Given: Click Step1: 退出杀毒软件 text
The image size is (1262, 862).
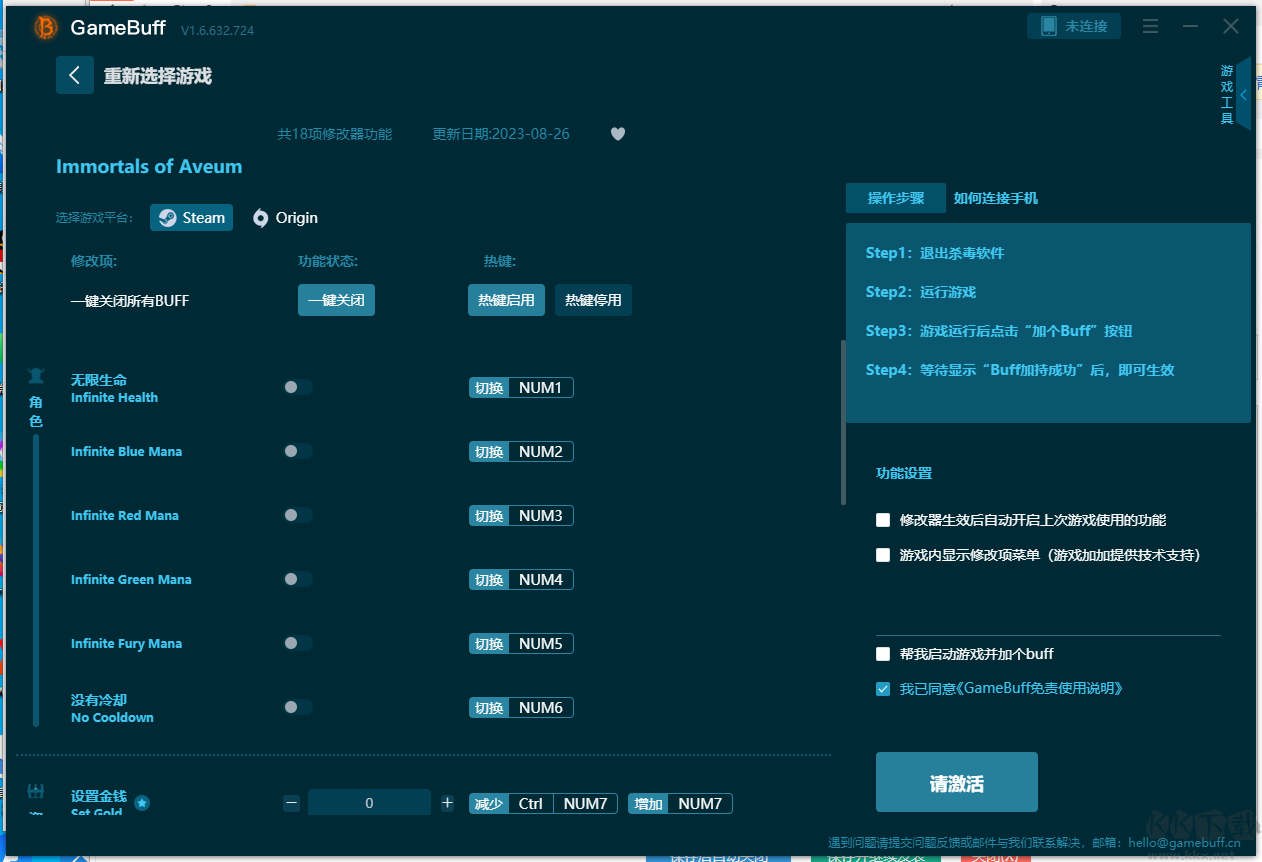Looking at the screenshot, I should [x=935, y=253].
